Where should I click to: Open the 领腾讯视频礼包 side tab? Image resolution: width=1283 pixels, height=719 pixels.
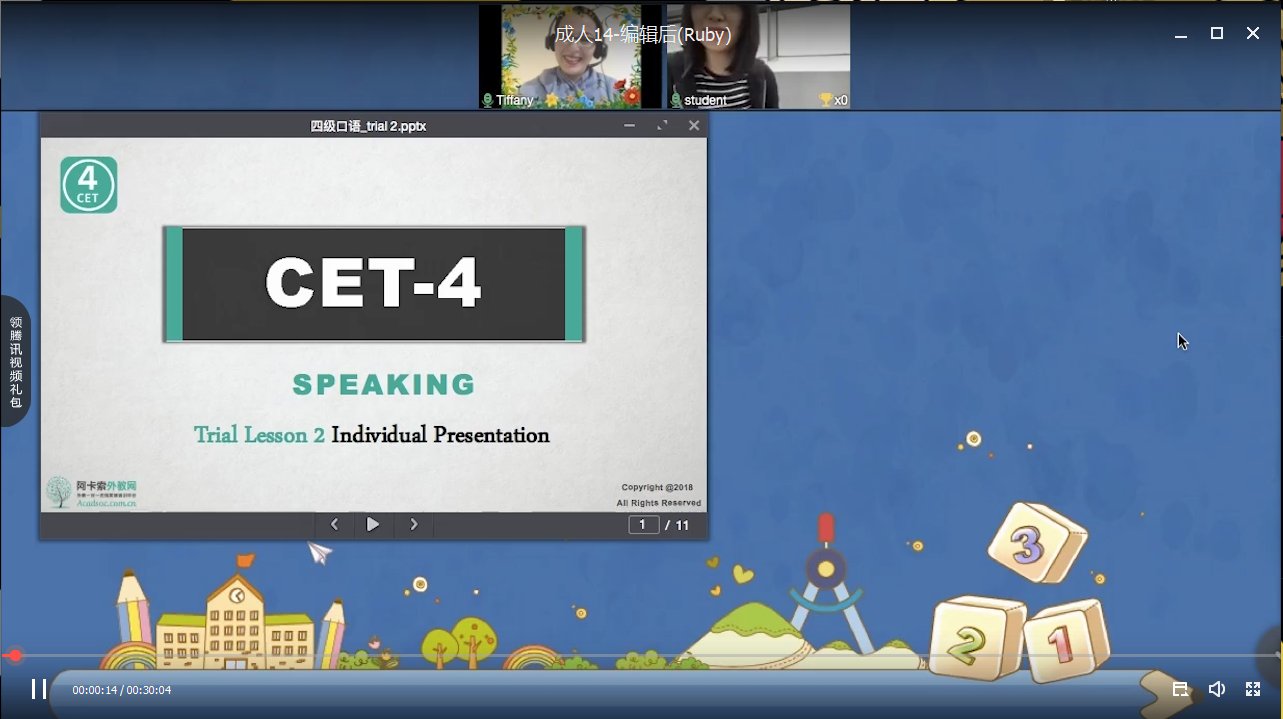(16, 362)
